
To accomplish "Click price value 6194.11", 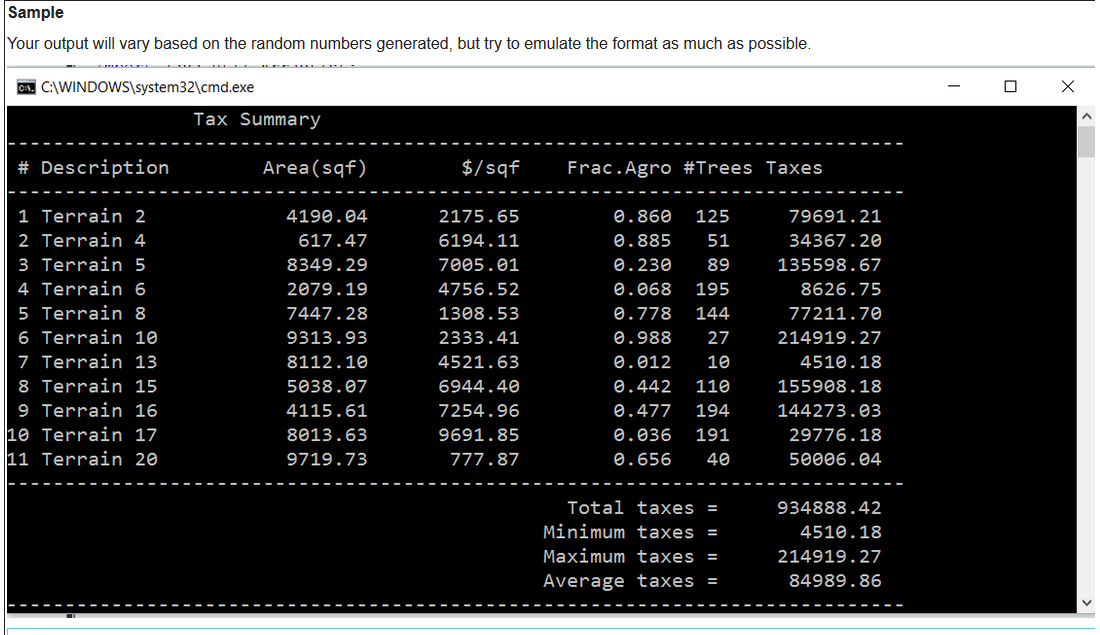I will 478,241.
